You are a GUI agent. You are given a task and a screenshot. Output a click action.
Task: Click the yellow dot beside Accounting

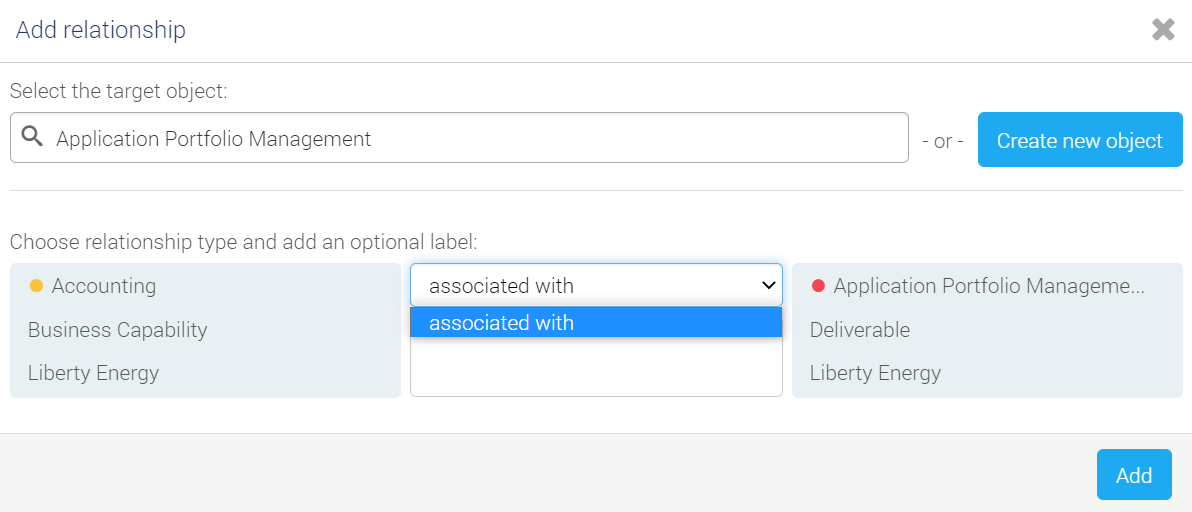click(35, 286)
